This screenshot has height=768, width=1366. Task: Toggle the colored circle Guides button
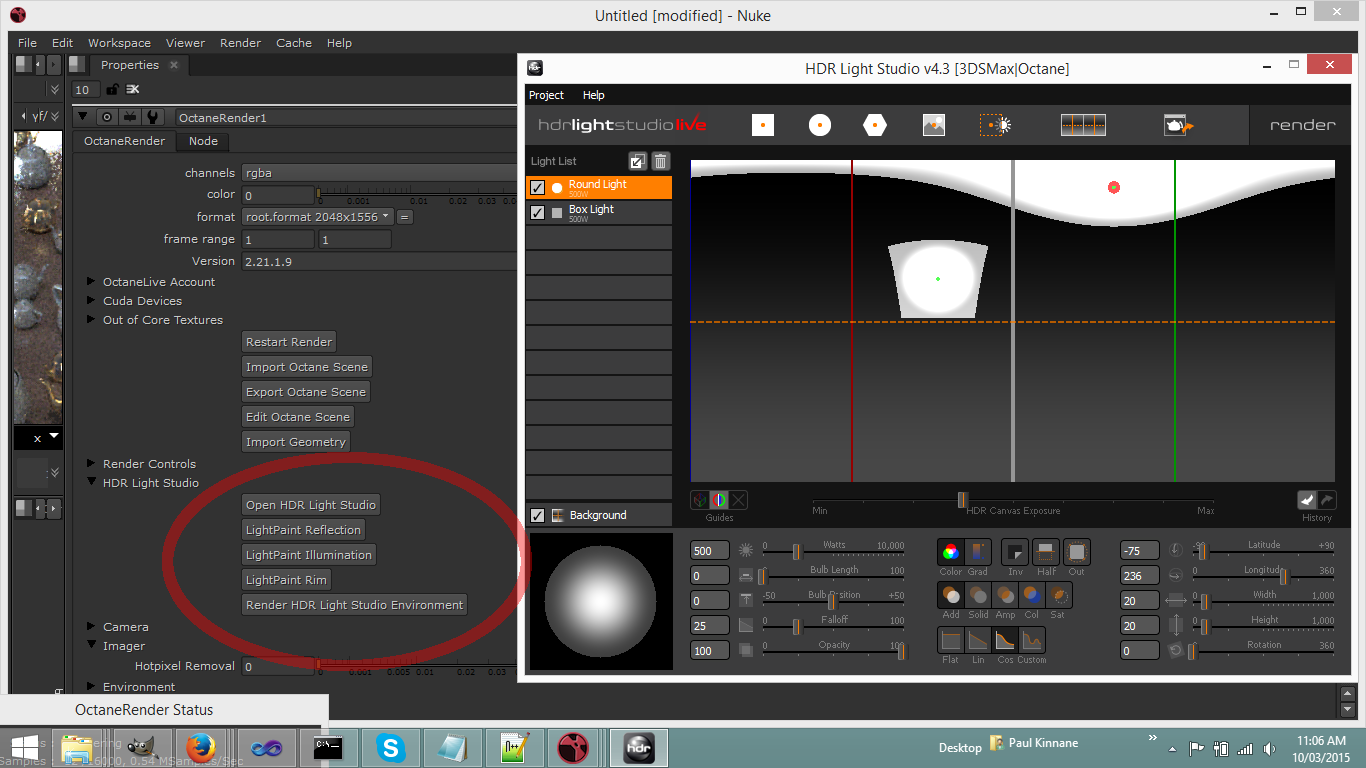[x=719, y=500]
